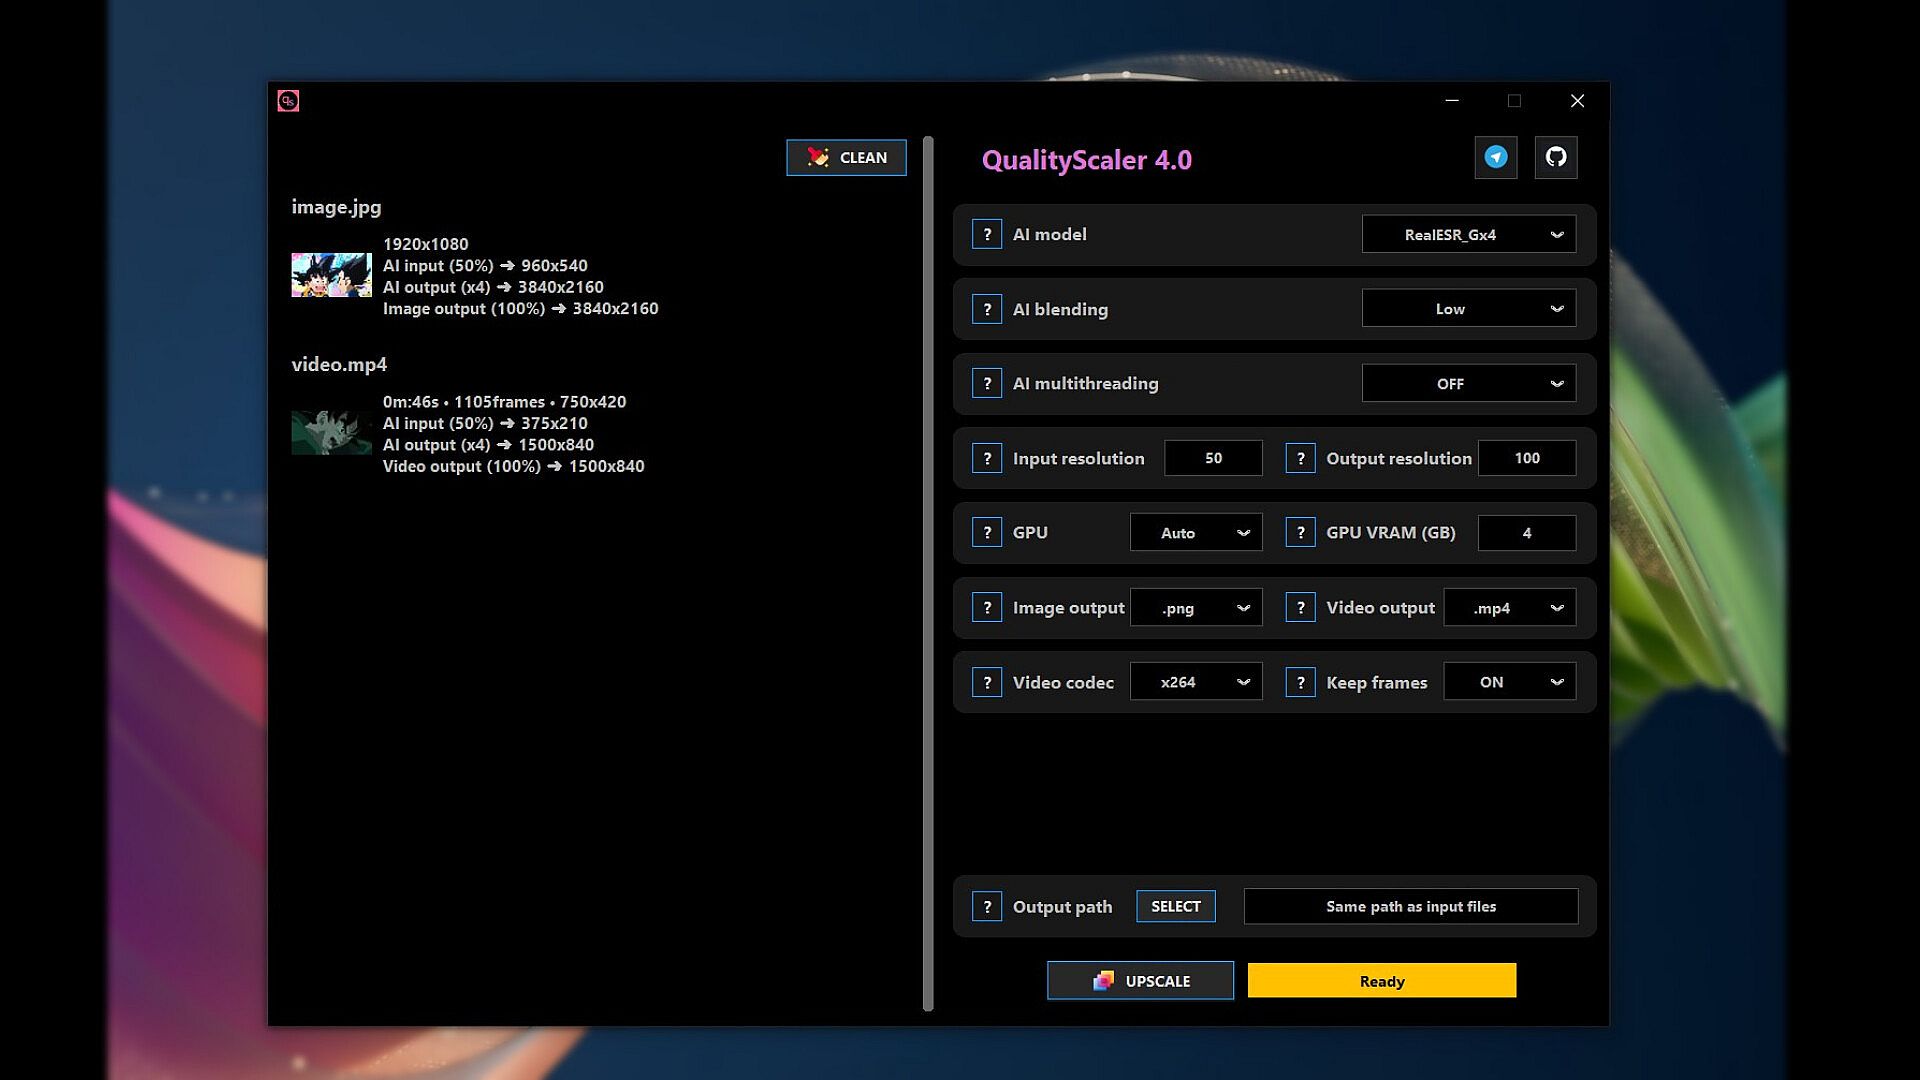Start processing with the UPSCALE button

1140,981
